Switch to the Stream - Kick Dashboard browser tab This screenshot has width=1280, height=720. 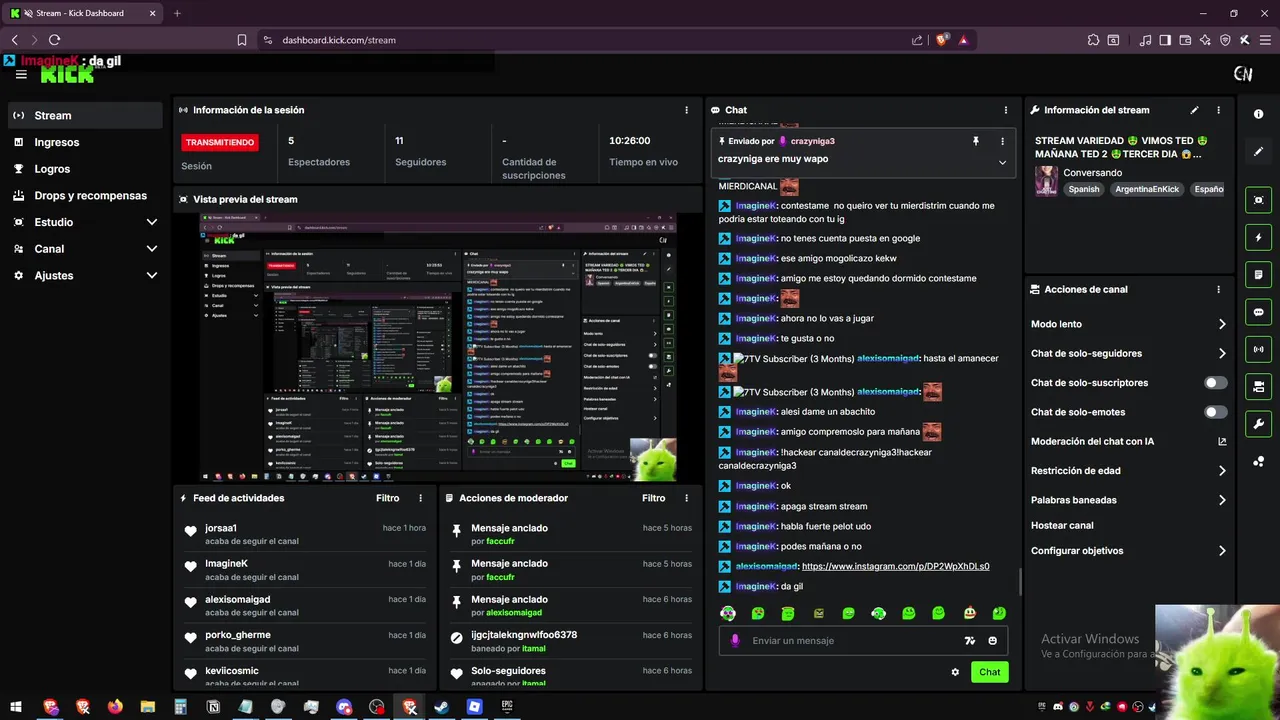tap(84, 13)
